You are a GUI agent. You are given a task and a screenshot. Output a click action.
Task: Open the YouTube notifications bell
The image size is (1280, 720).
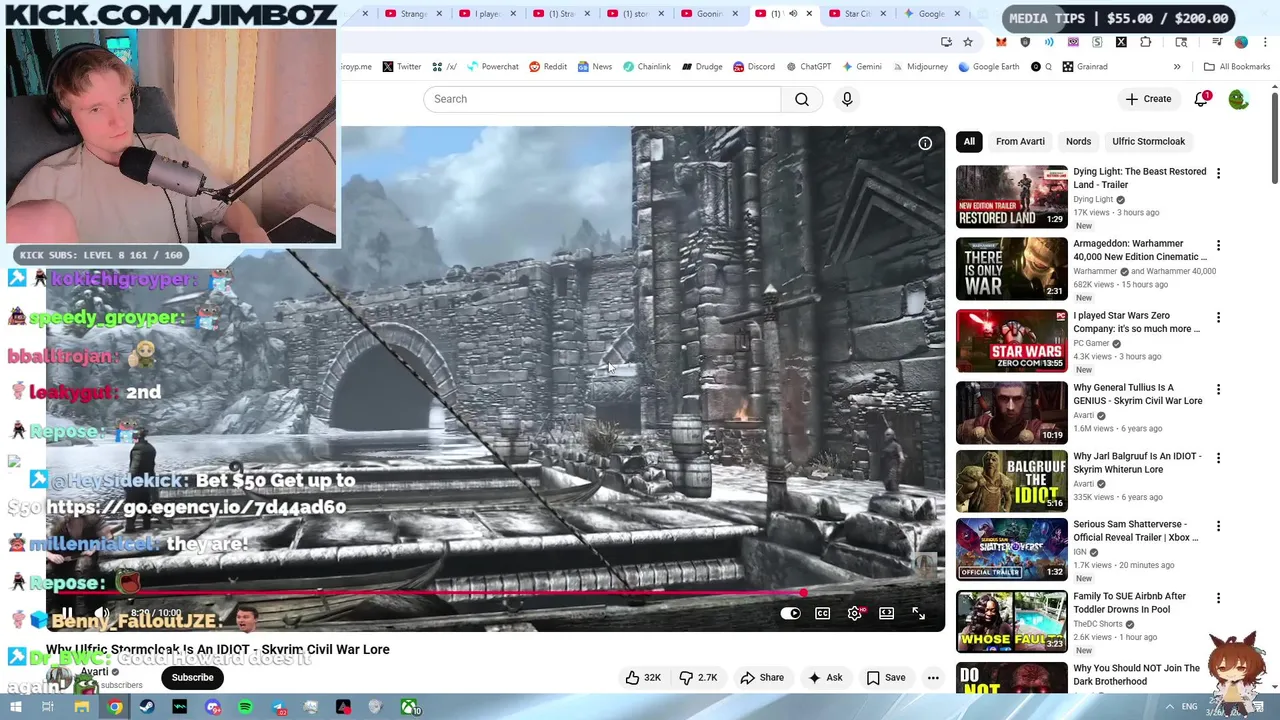1201,99
